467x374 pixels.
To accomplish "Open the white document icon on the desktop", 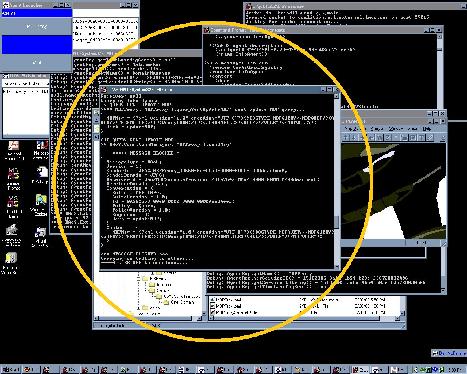I will pyautogui.click(x=41, y=173).
